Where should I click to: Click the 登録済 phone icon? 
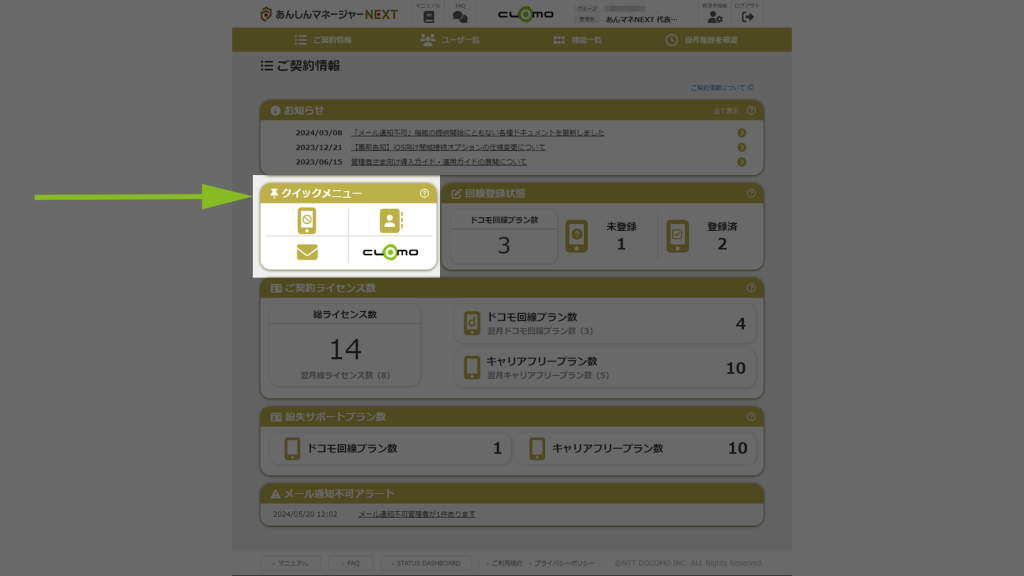point(677,236)
